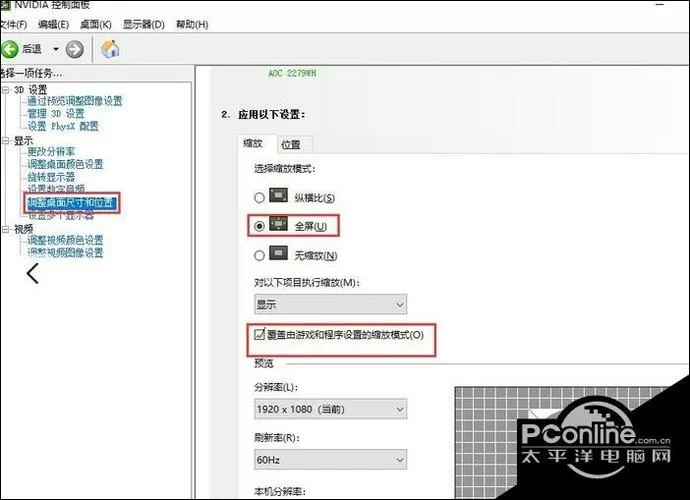Open the 对以下项目执行缩放 dropdown showing 显示

[330, 304]
